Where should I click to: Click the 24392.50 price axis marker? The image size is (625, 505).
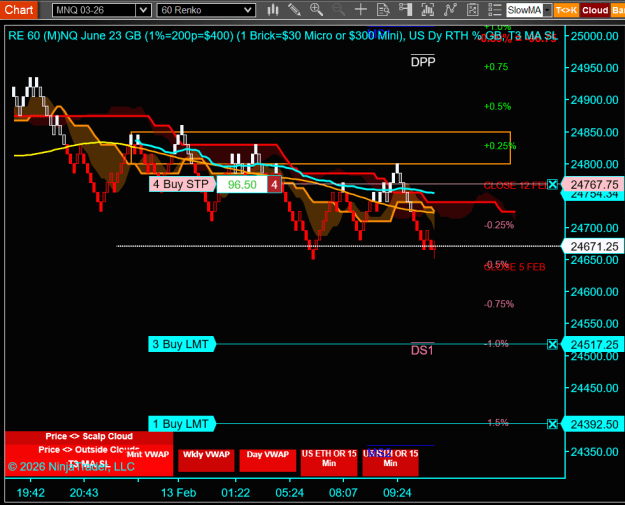tap(592, 424)
